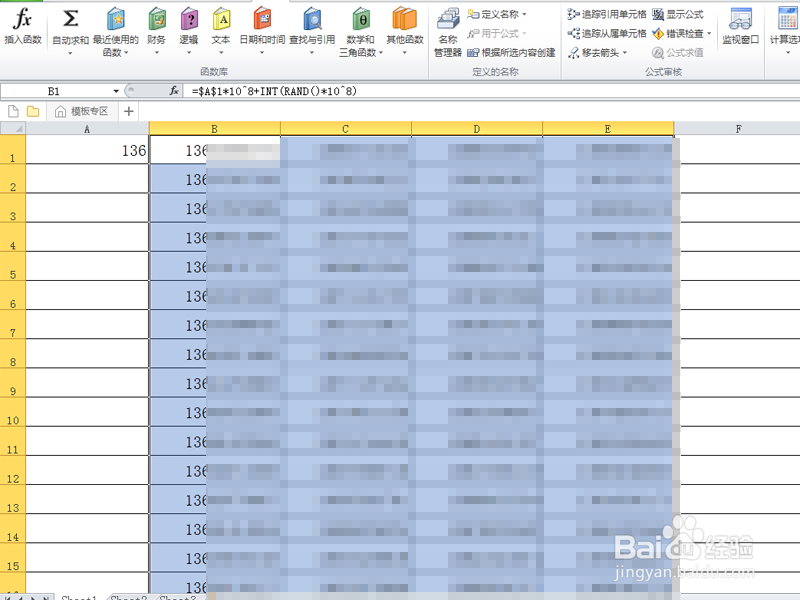Screen dimensions: 800x600
Task: Click Define Name (定义名称)
Action: point(494,14)
